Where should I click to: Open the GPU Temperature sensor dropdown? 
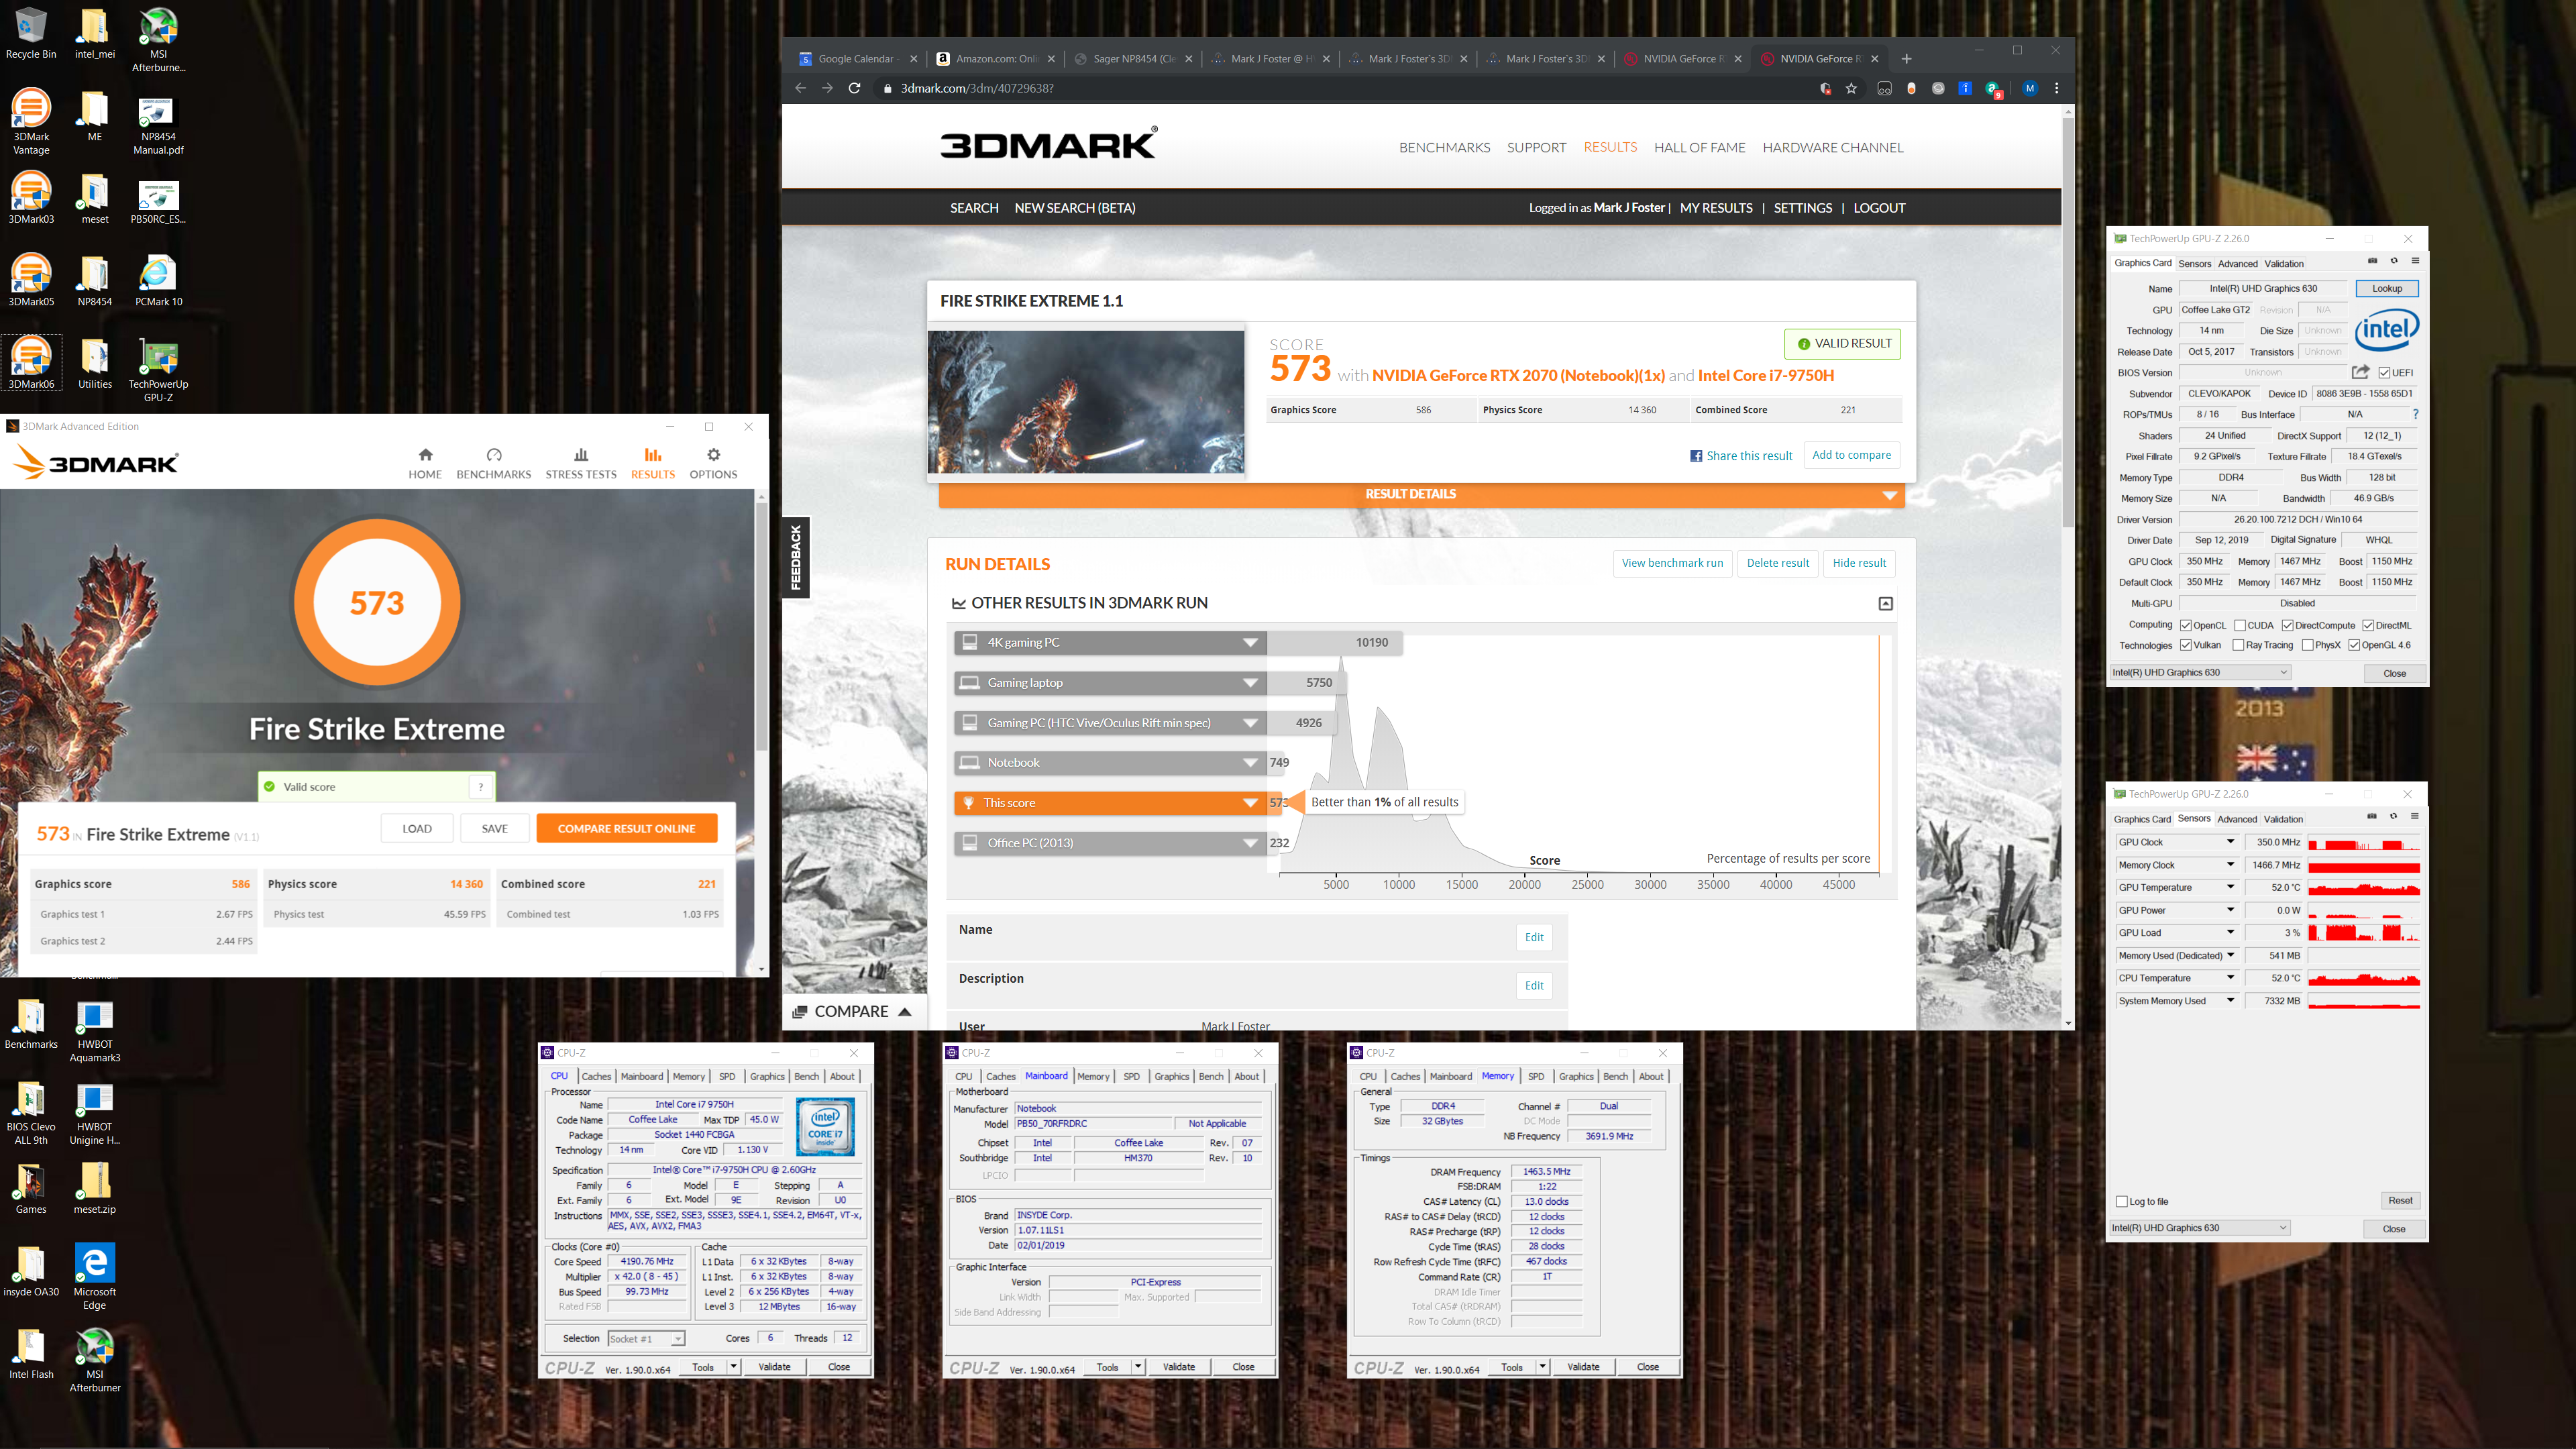[x=2230, y=887]
